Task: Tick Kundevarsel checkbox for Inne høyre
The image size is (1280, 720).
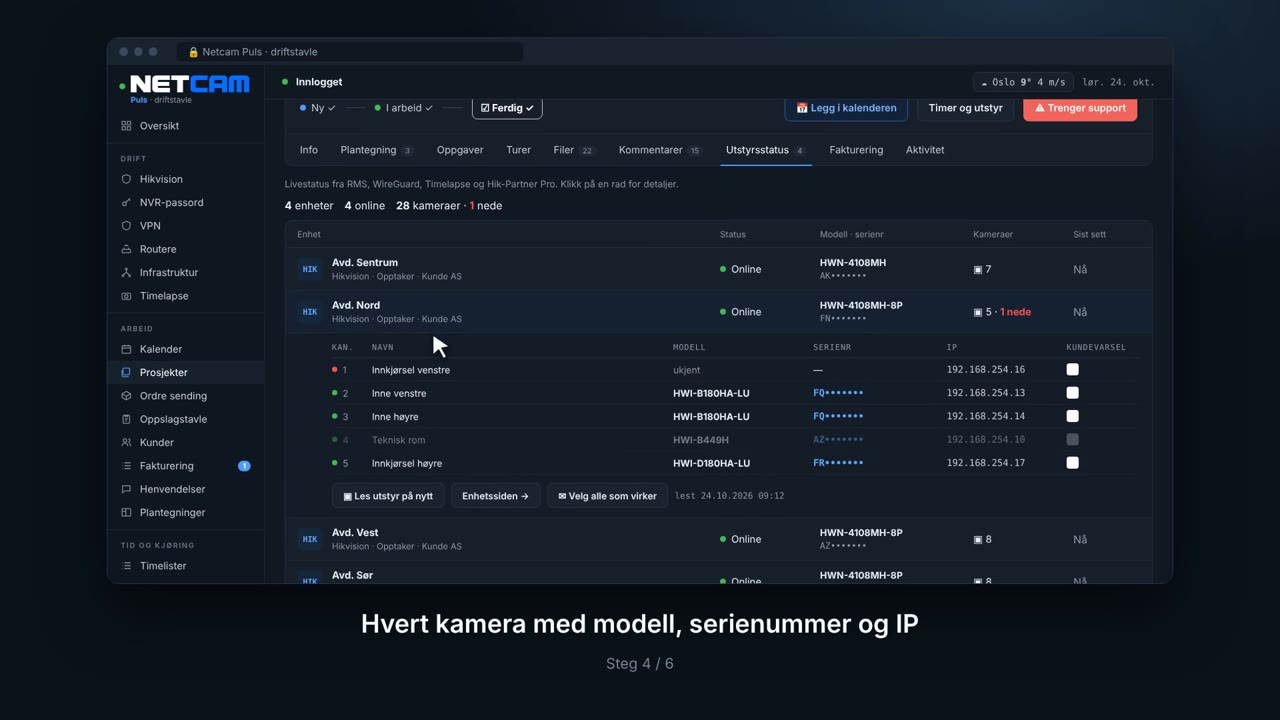Action: click(1072, 416)
